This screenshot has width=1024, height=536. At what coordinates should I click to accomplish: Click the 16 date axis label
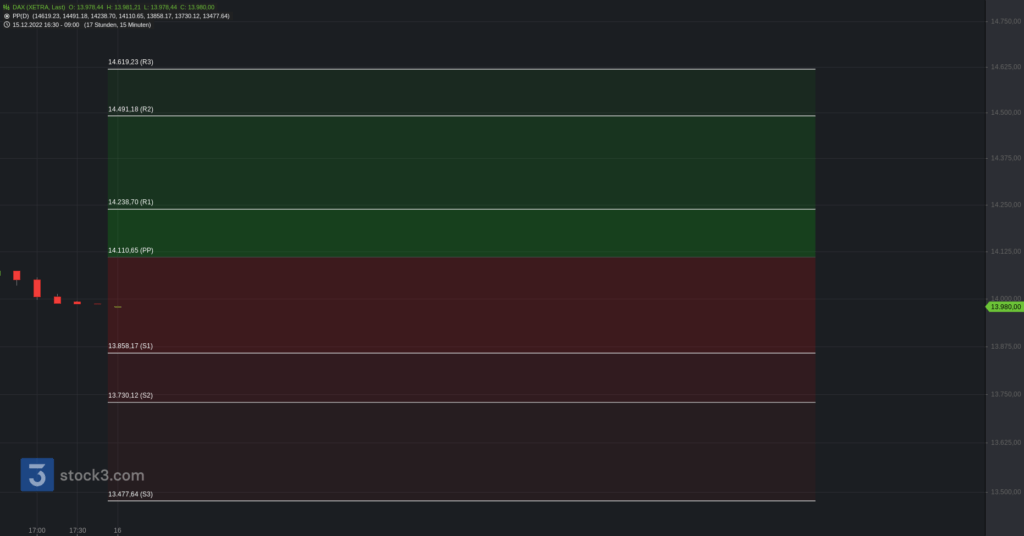click(118, 530)
